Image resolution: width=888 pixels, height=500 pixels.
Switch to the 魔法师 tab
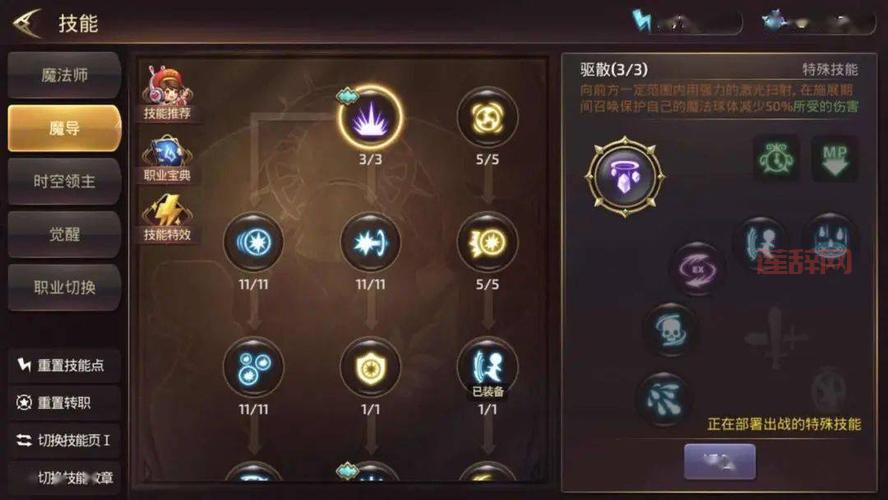pos(65,75)
